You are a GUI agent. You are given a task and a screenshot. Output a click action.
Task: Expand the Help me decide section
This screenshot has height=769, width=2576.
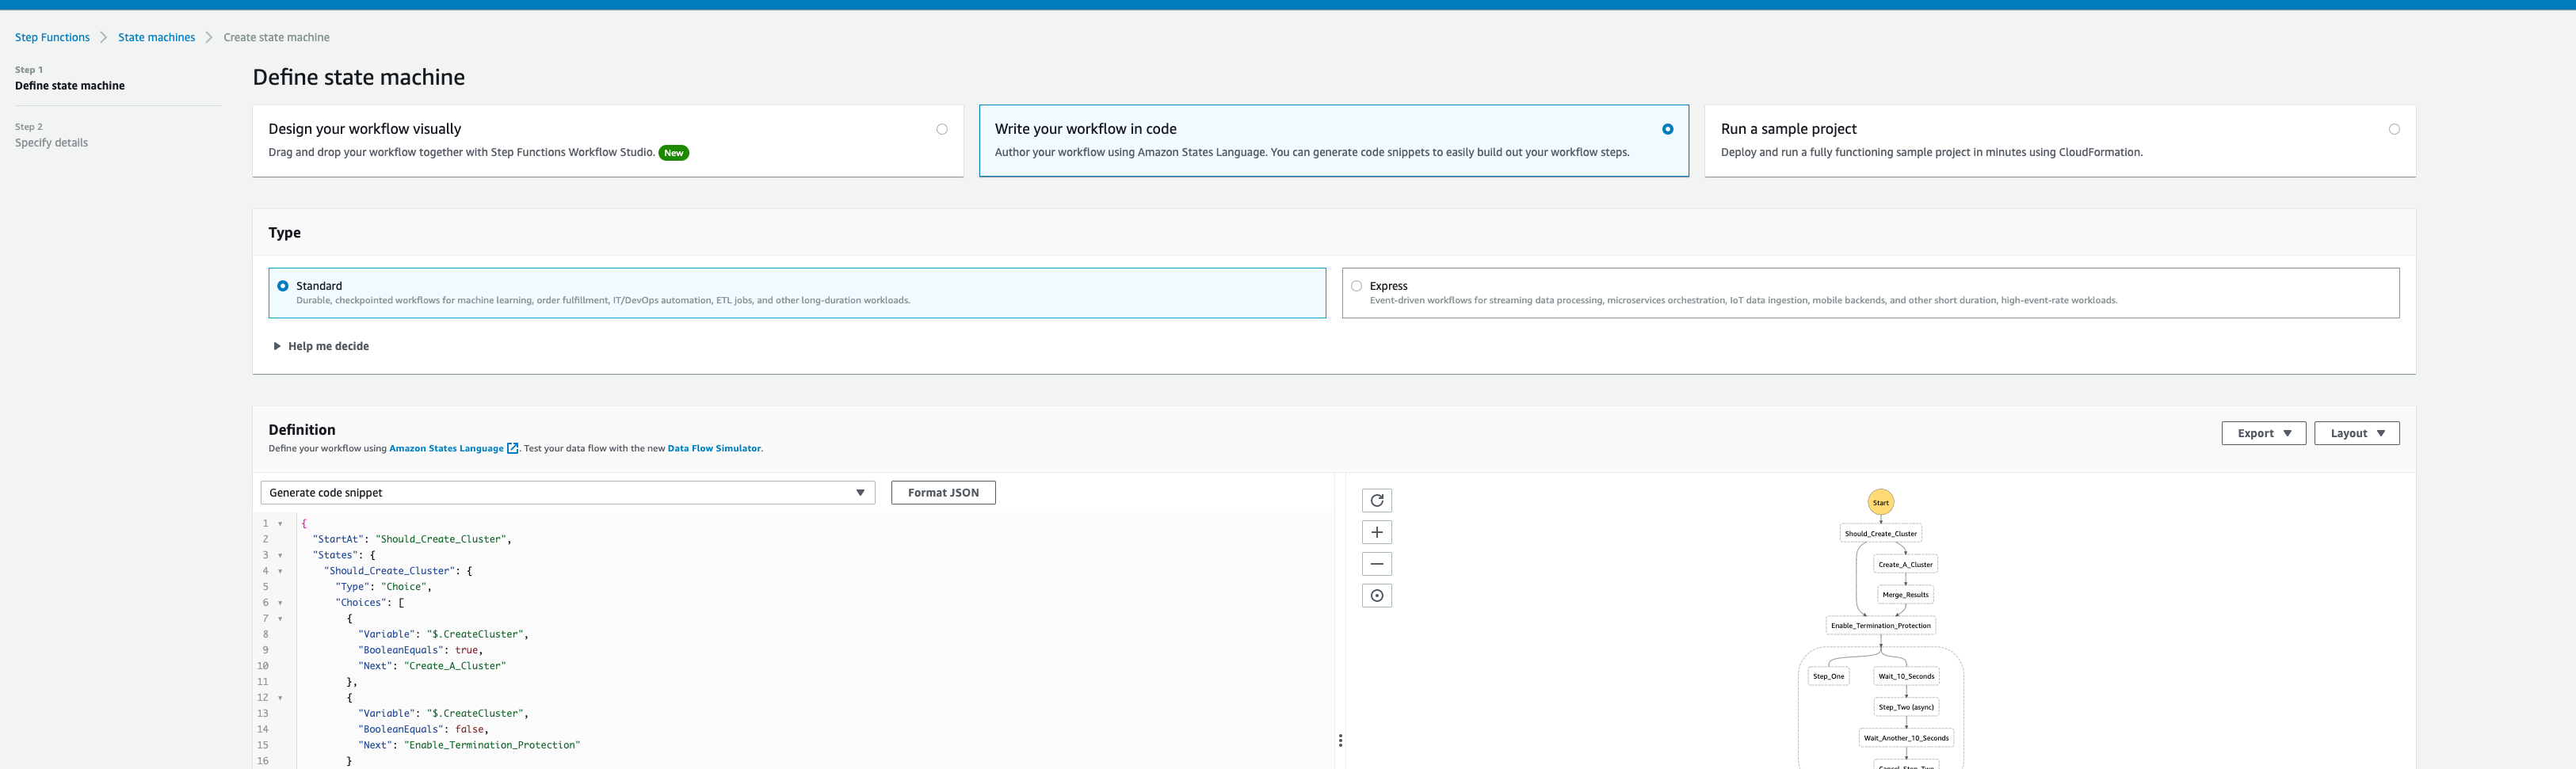coord(321,346)
